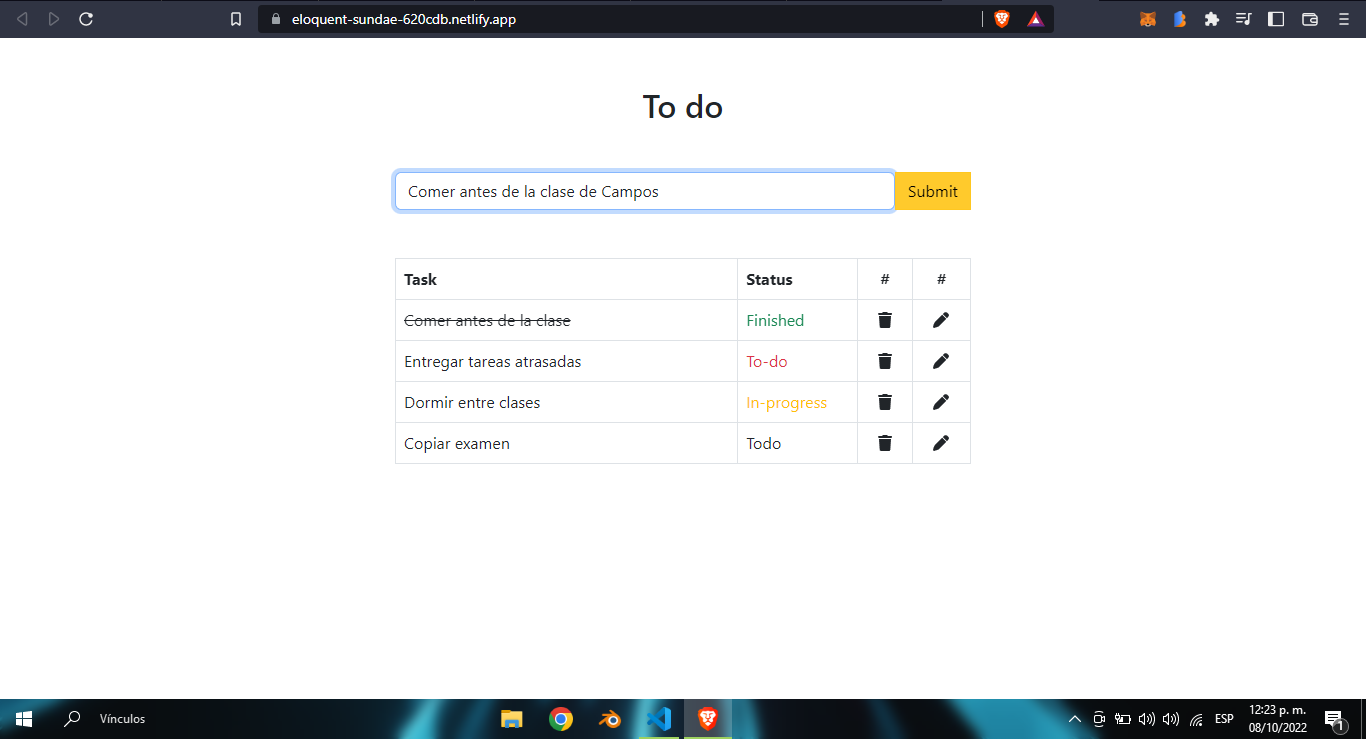The image size is (1366, 739).
Task: Click the "Finished" status label
Action: [x=774, y=319]
